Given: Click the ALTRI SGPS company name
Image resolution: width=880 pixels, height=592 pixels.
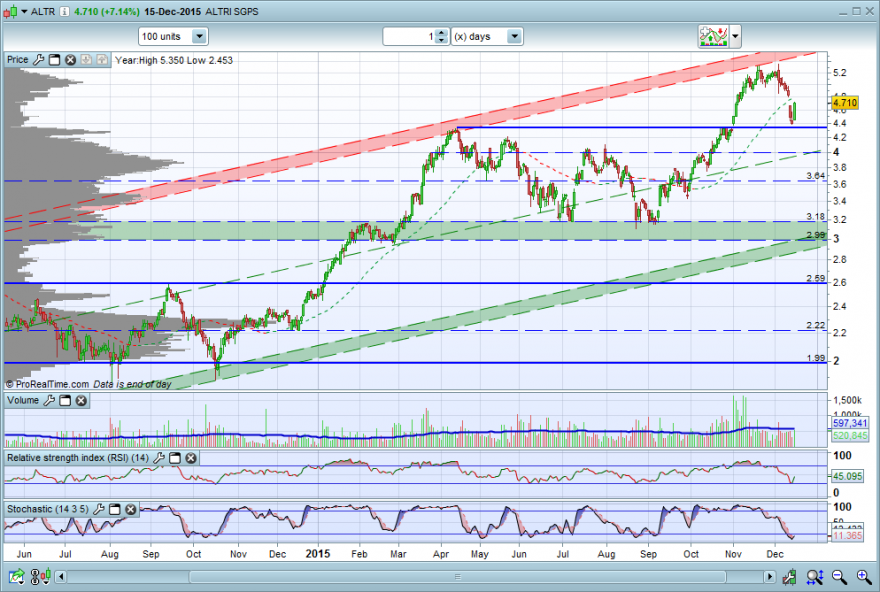Looking at the screenshot, I should [x=232, y=12].
